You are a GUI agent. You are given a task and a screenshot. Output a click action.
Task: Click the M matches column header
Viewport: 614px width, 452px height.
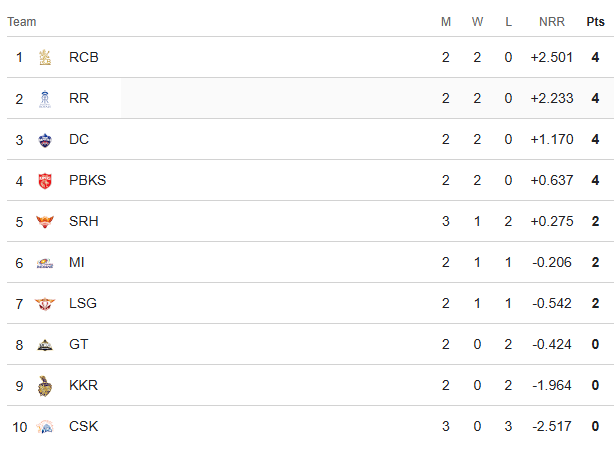(x=446, y=22)
